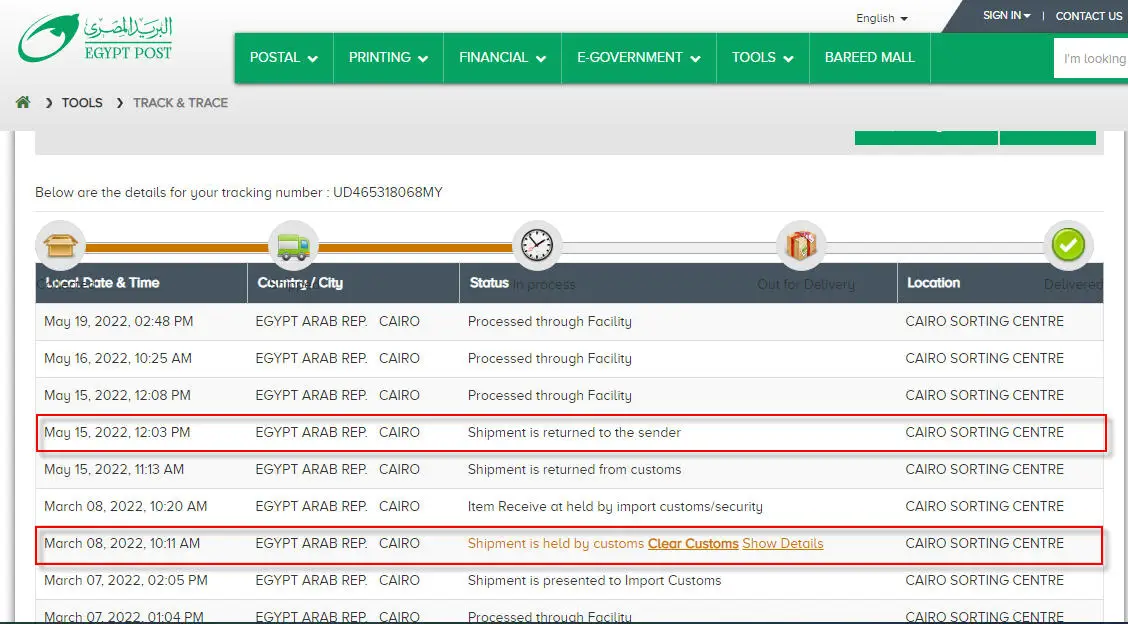Click 'March 08, 2022, 10:11 AM' cell

pos(122,543)
